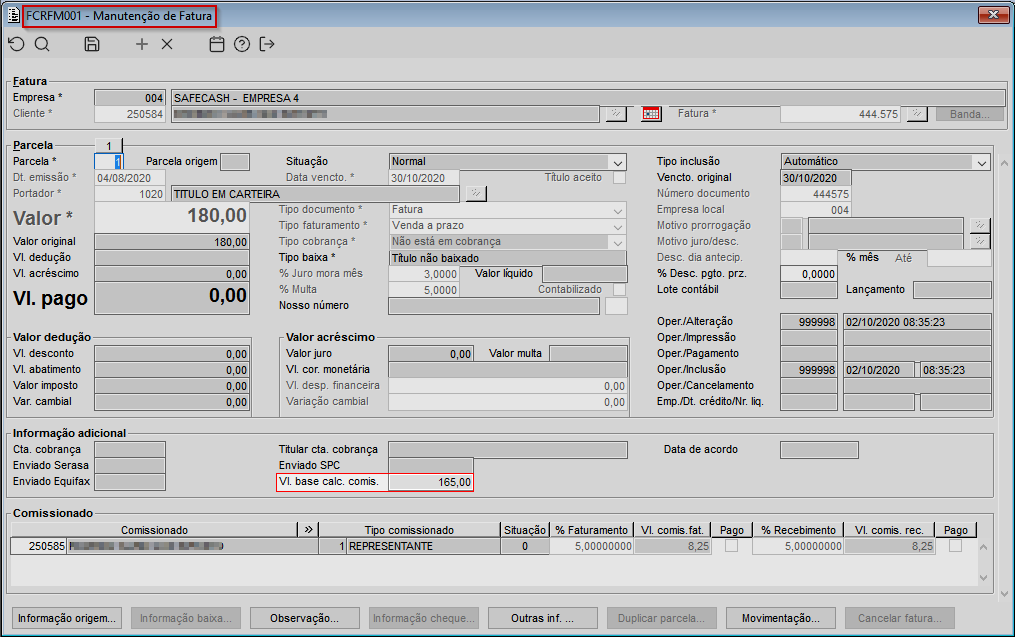1015x637 pixels.
Task: Click the save diskette toolbar icon
Action: (x=92, y=44)
